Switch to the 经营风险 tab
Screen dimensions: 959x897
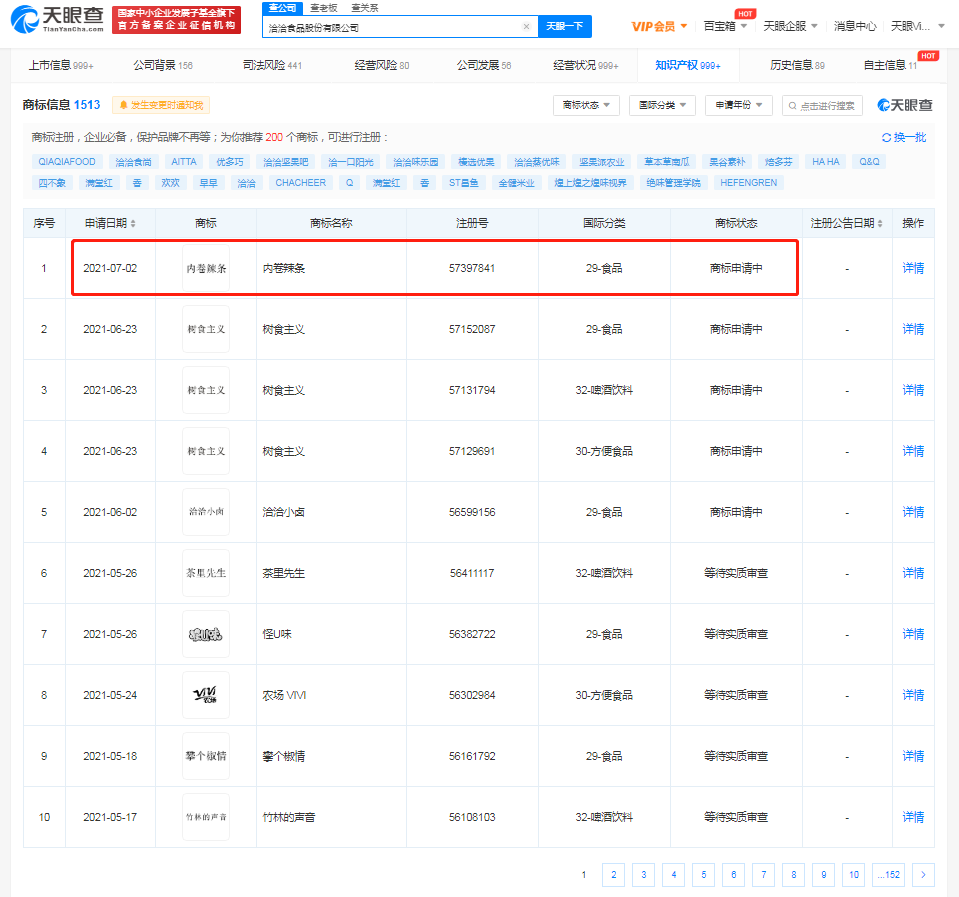point(382,65)
